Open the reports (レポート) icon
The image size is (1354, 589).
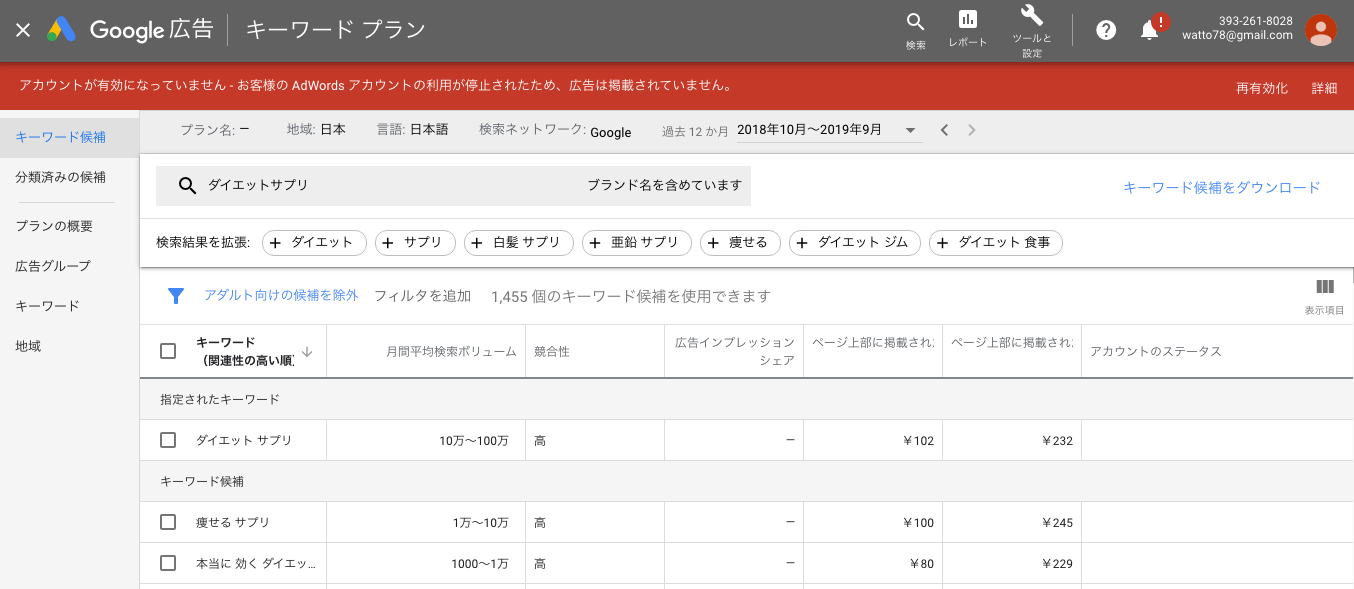(x=967, y=21)
